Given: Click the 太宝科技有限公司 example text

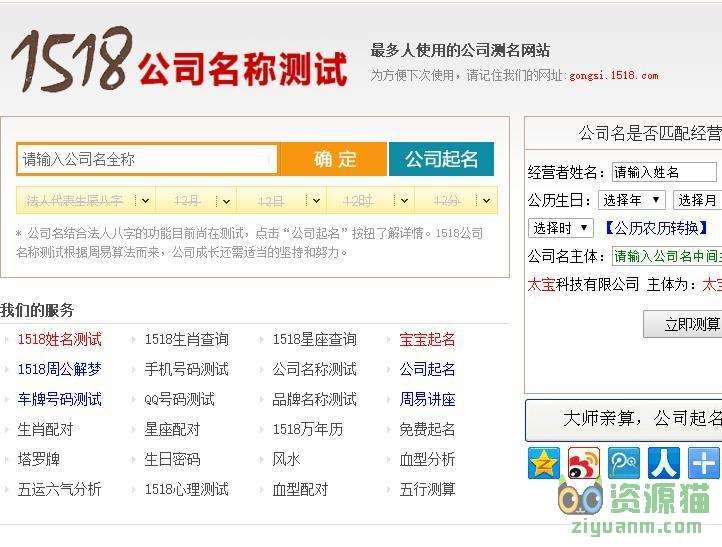Looking at the screenshot, I should pyautogui.click(x=583, y=284).
